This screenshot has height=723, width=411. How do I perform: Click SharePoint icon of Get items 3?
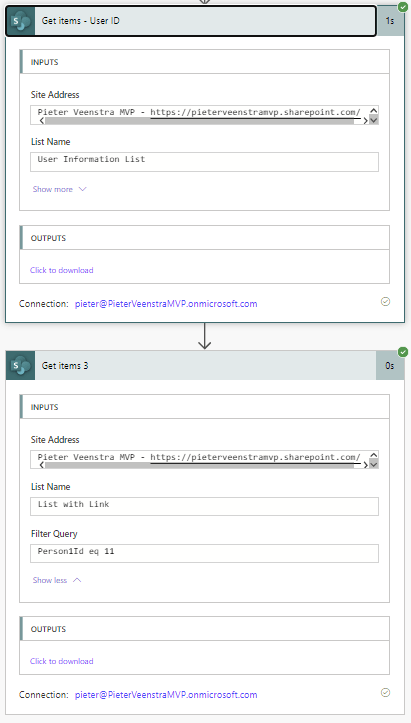click(21, 366)
